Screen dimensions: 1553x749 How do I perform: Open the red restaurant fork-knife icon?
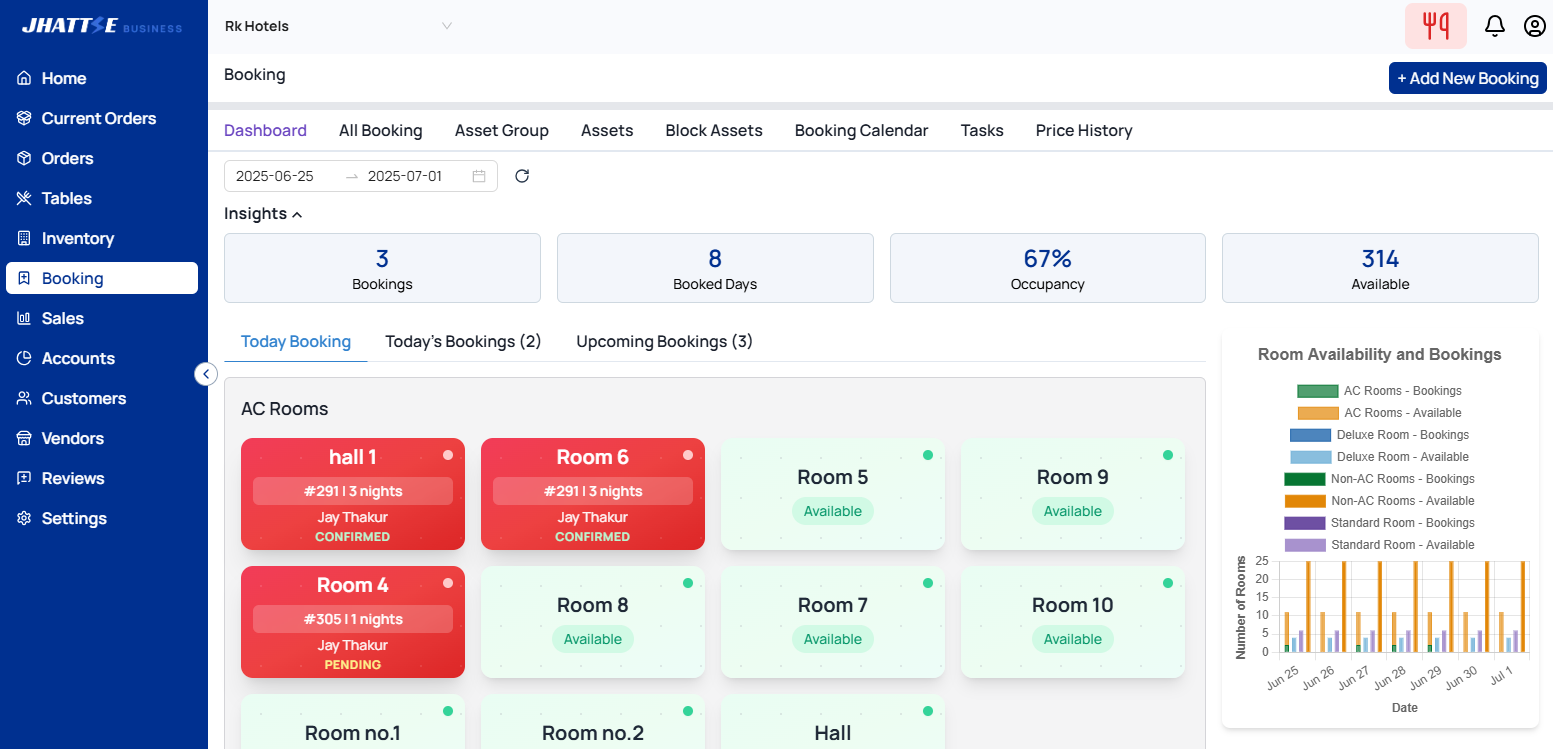pyautogui.click(x=1436, y=26)
